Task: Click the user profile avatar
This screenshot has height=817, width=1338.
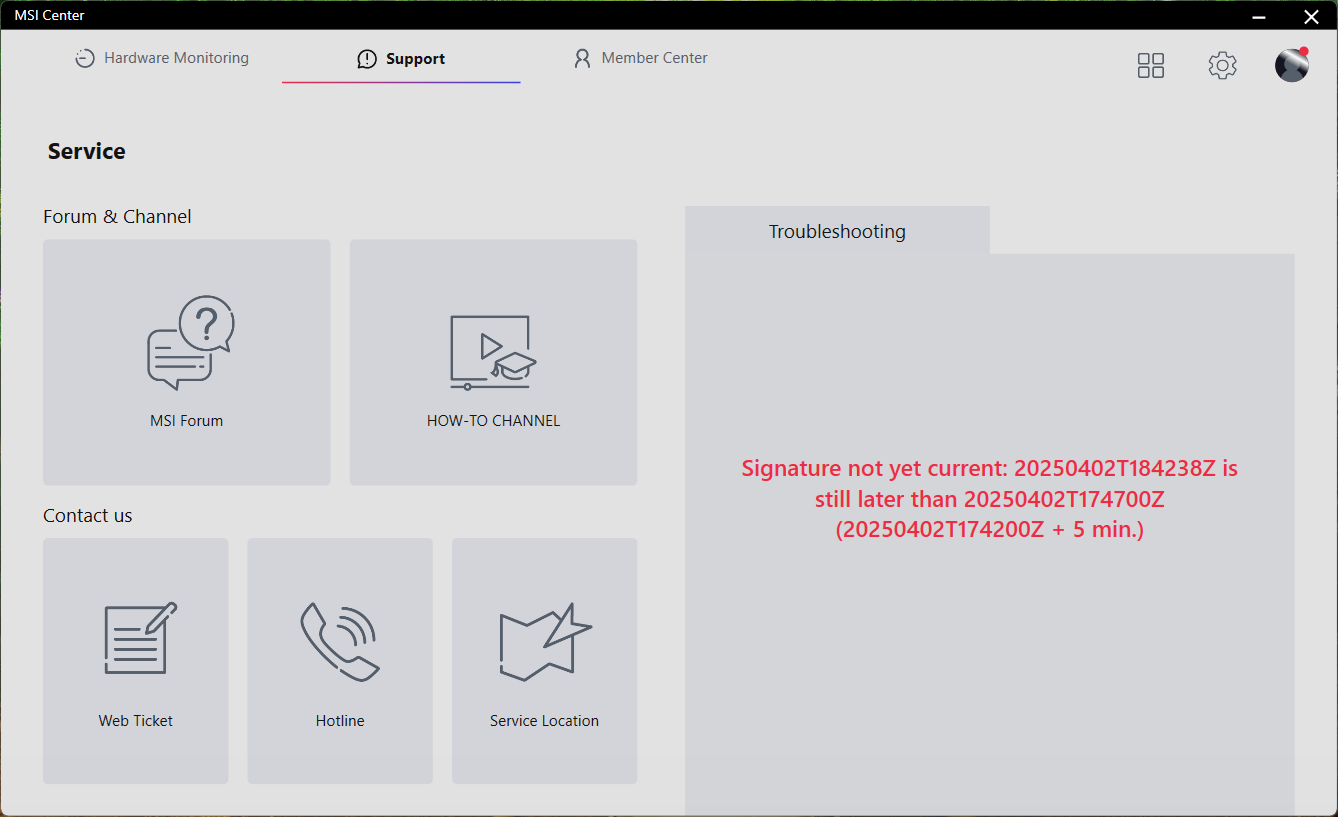Action: [1292, 64]
